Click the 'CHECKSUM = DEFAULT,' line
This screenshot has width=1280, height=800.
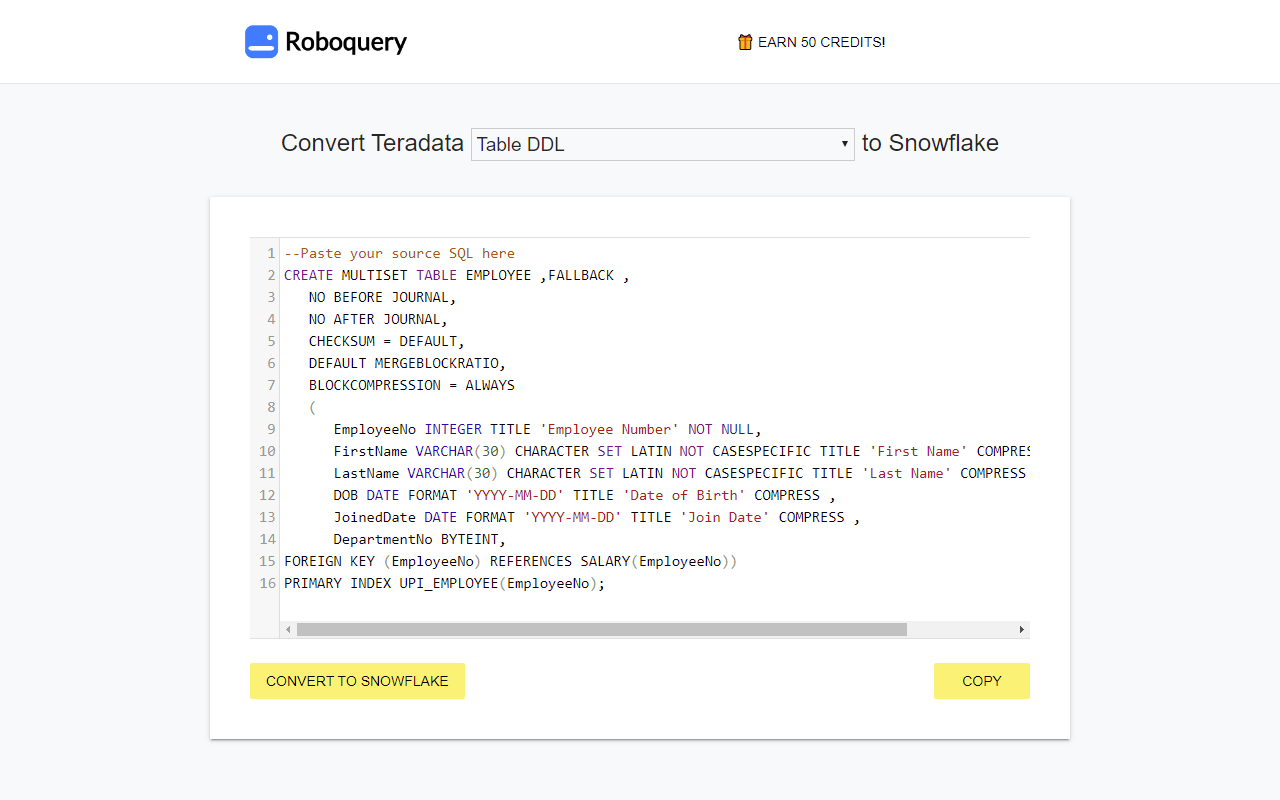click(387, 341)
